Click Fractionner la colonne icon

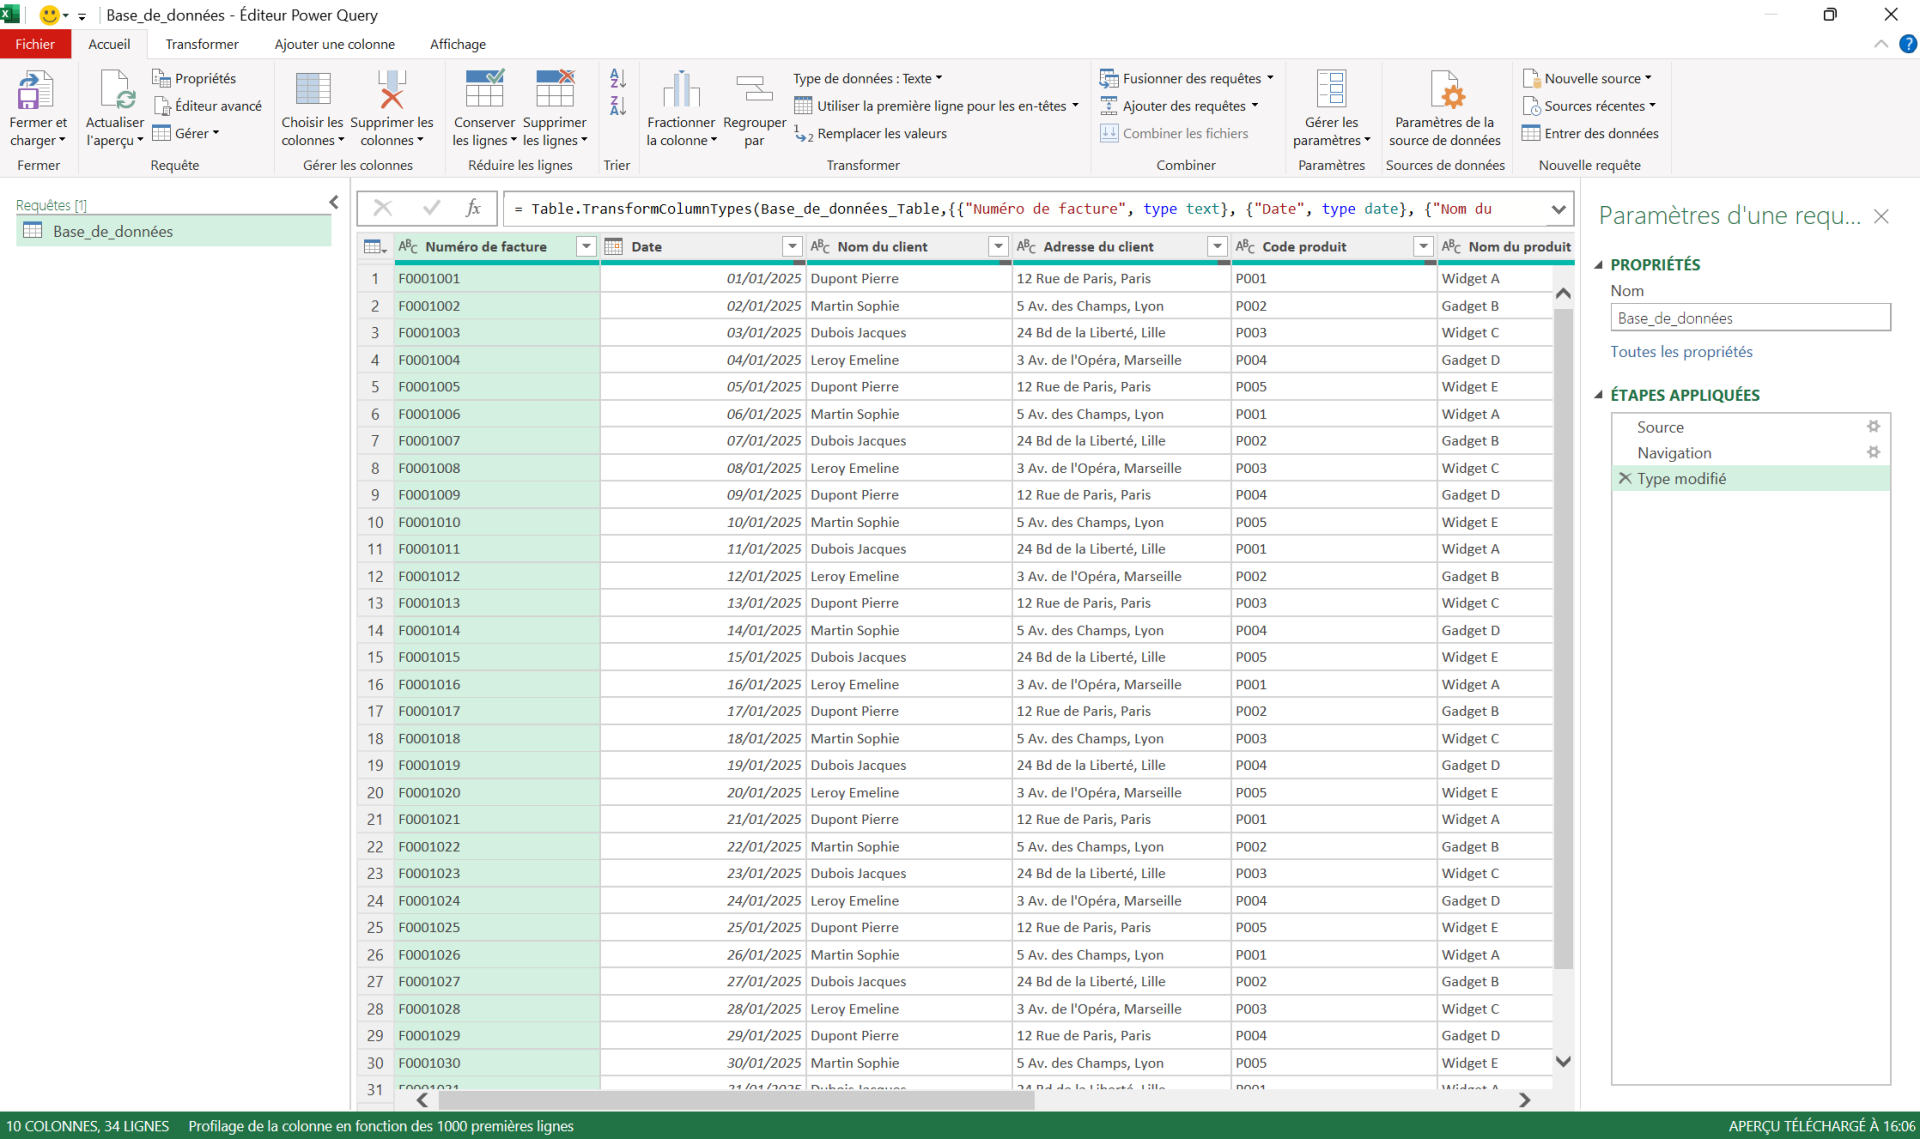pyautogui.click(x=681, y=91)
